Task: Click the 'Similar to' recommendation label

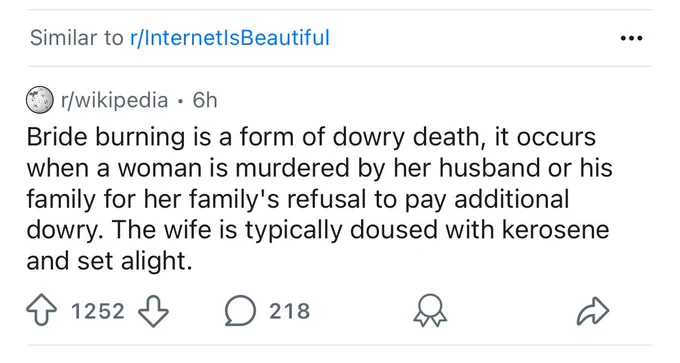Action: (77, 37)
